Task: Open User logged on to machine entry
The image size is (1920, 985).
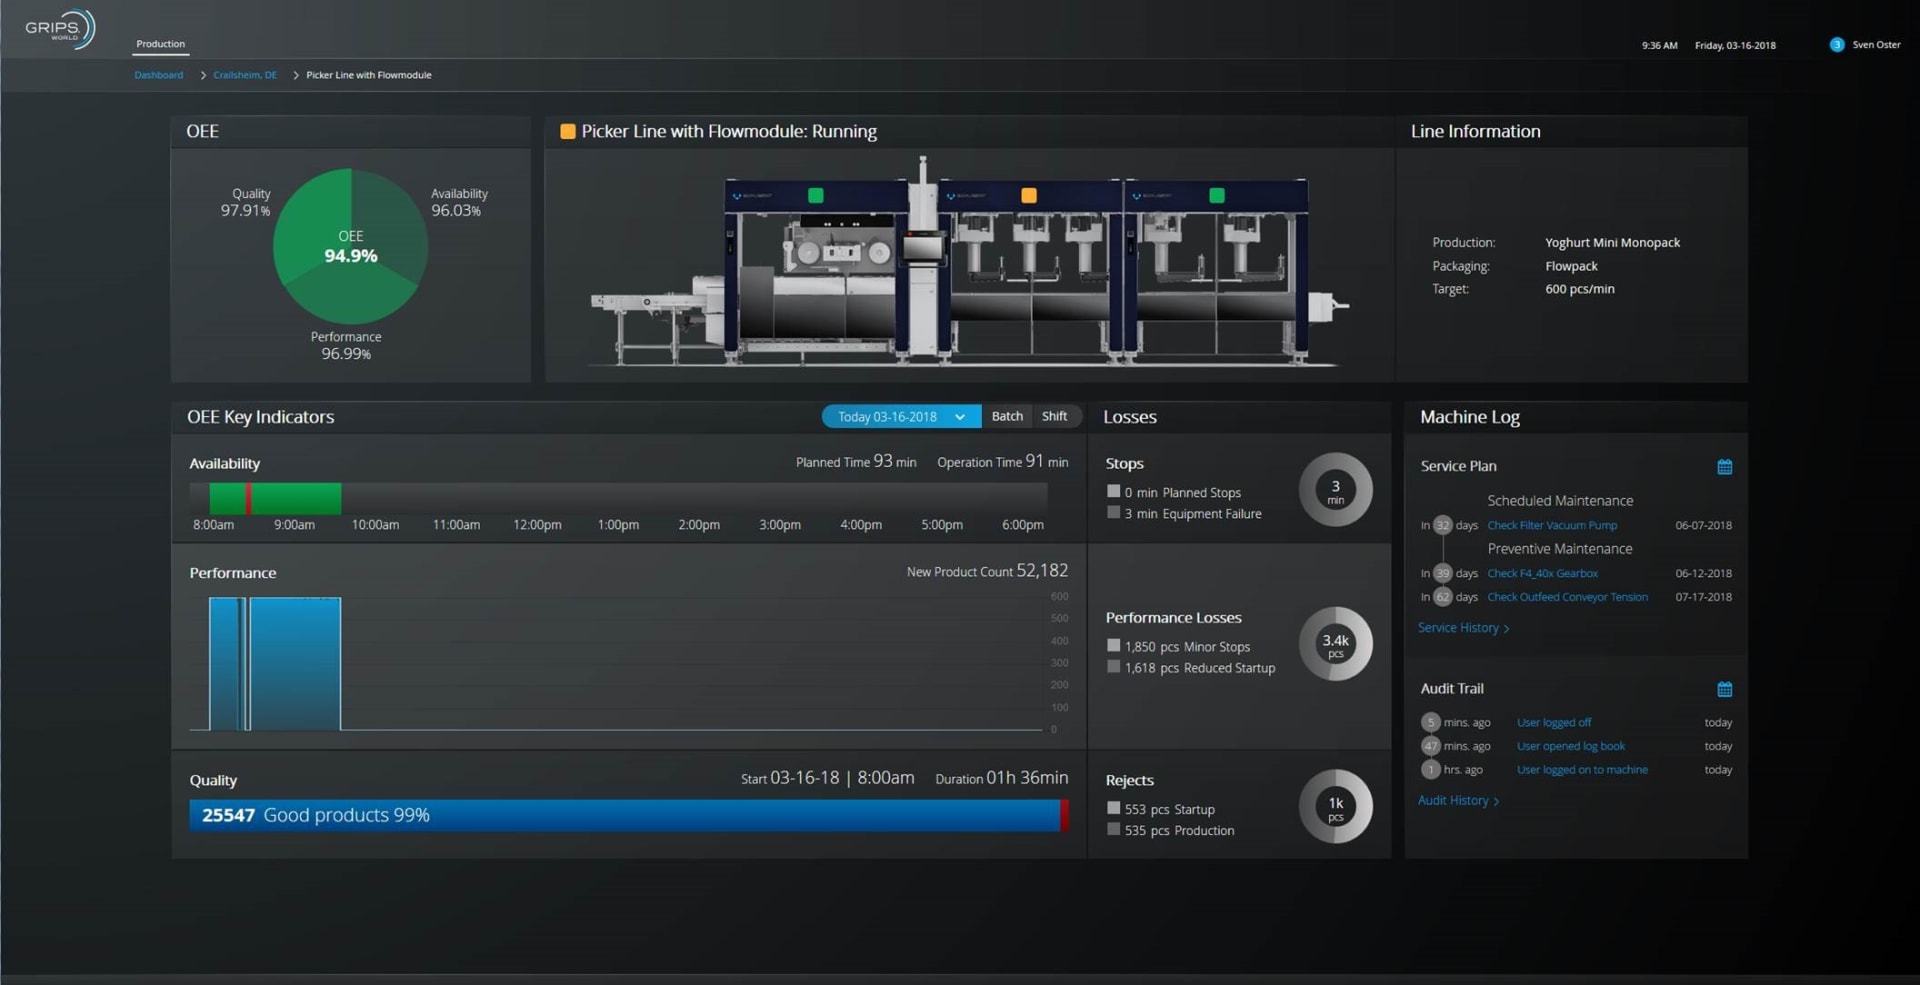Action: tap(1582, 770)
